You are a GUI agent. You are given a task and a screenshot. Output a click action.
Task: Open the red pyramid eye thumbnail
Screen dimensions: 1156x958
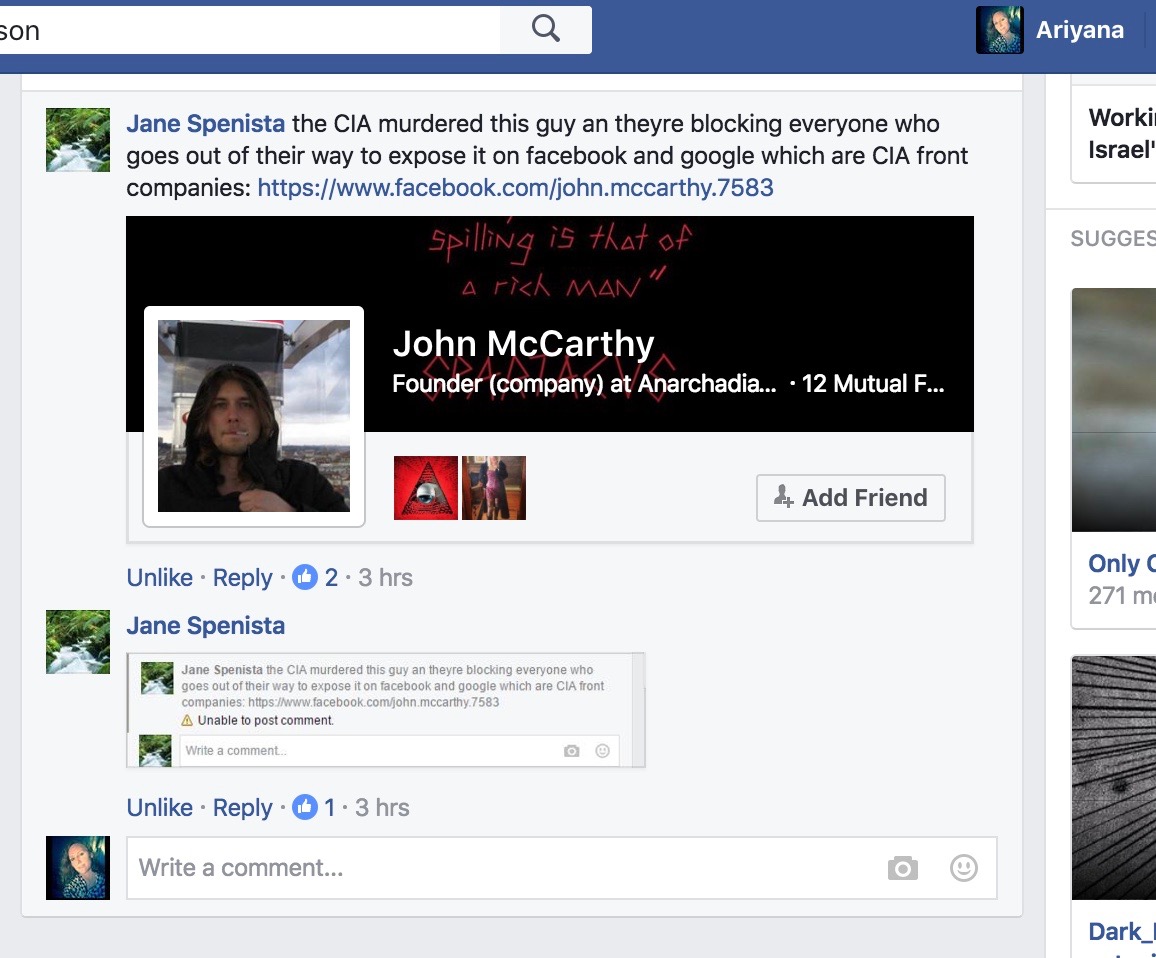pyautogui.click(x=425, y=488)
